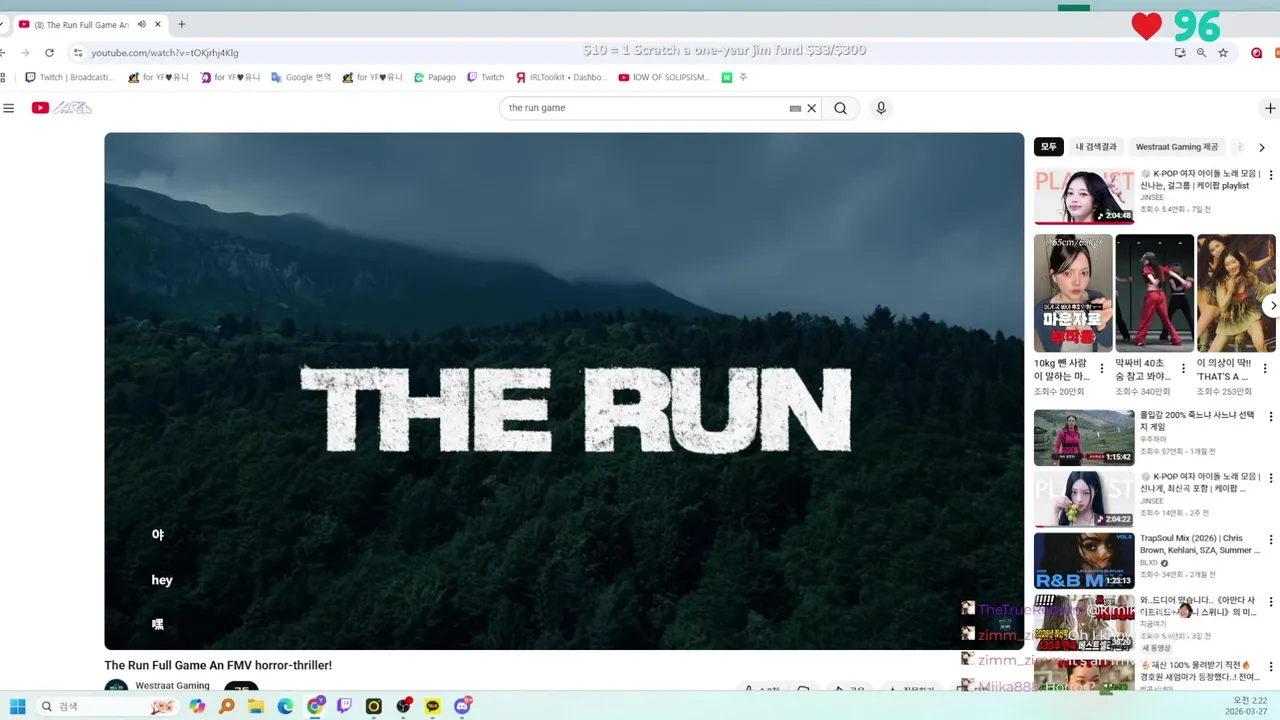Image resolution: width=1280 pixels, height=720 pixels.
Task: Clear the search box with the X icon
Action: (812, 108)
